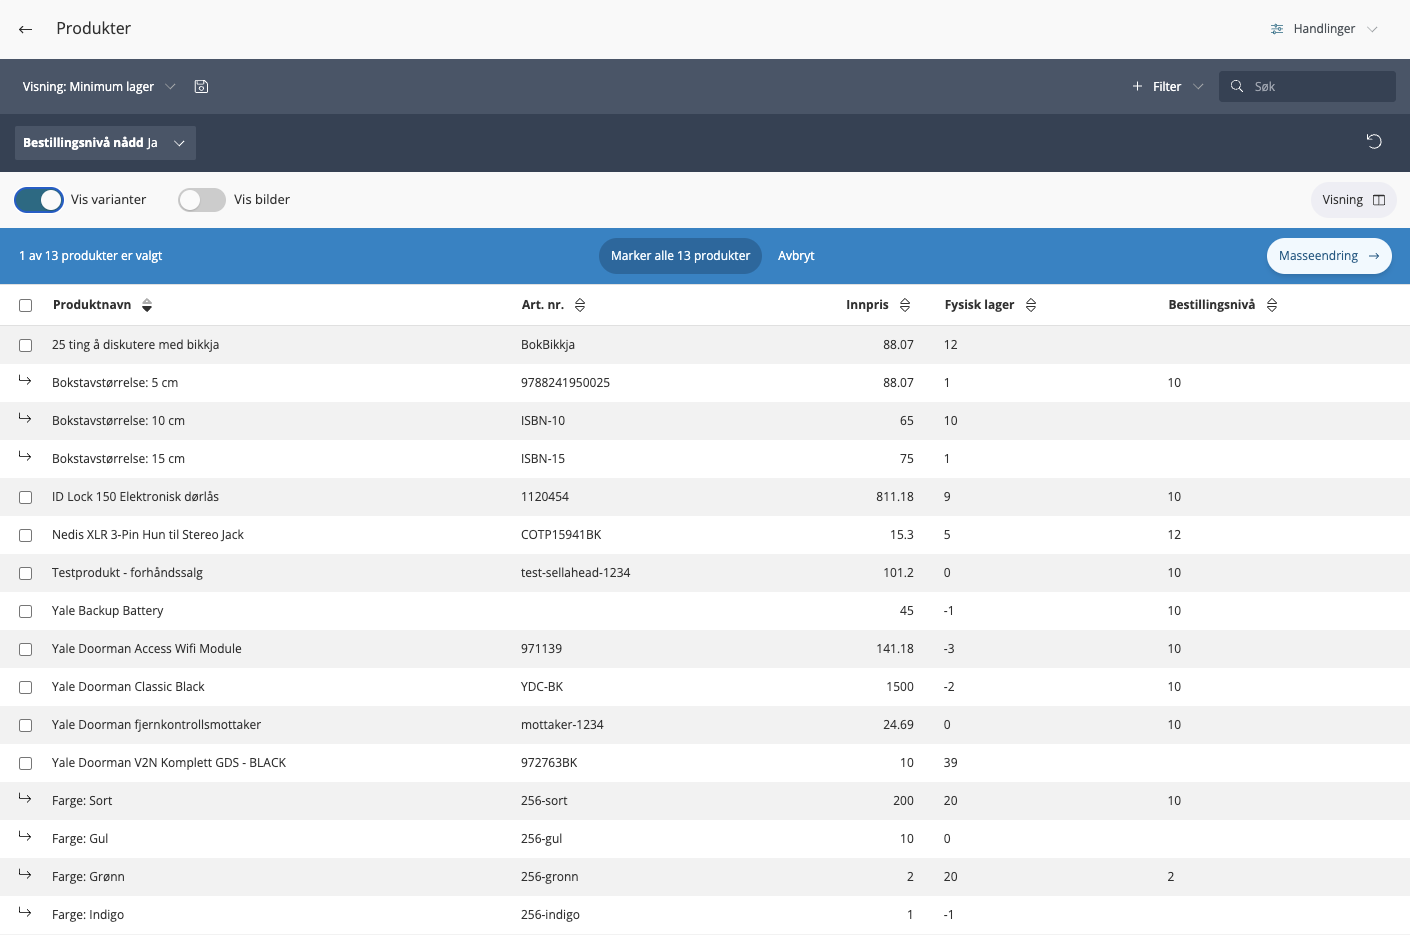The image size is (1410, 935).
Task: Open the Visning: Minimum lager dropdown
Action: pyautogui.click(x=99, y=87)
